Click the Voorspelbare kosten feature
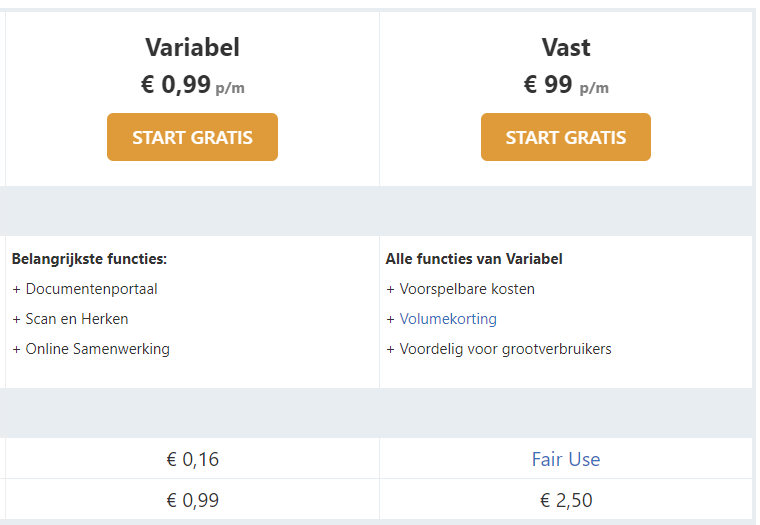760x525 pixels. coord(467,289)
